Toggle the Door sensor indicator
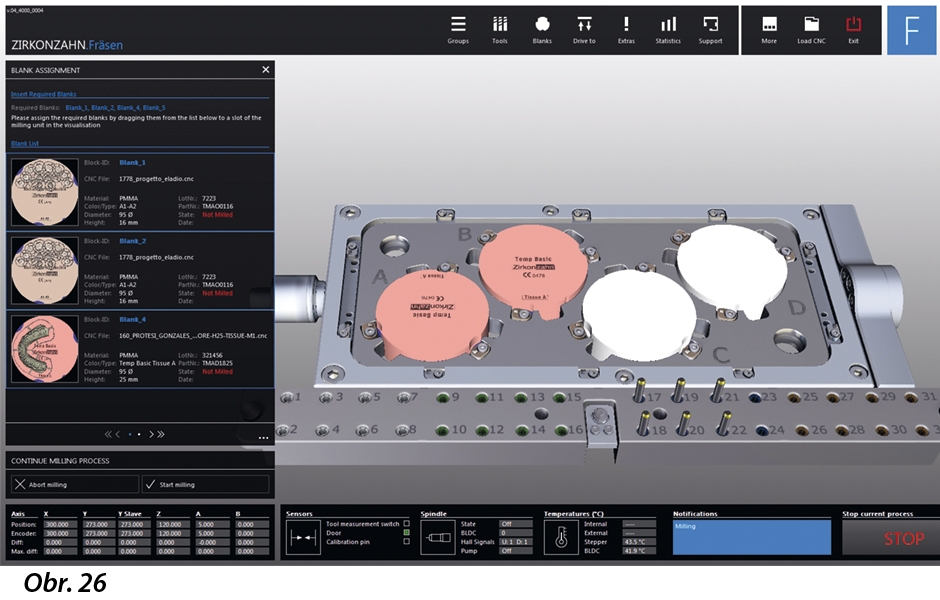The image size is (940, 600). click(406, 532)
